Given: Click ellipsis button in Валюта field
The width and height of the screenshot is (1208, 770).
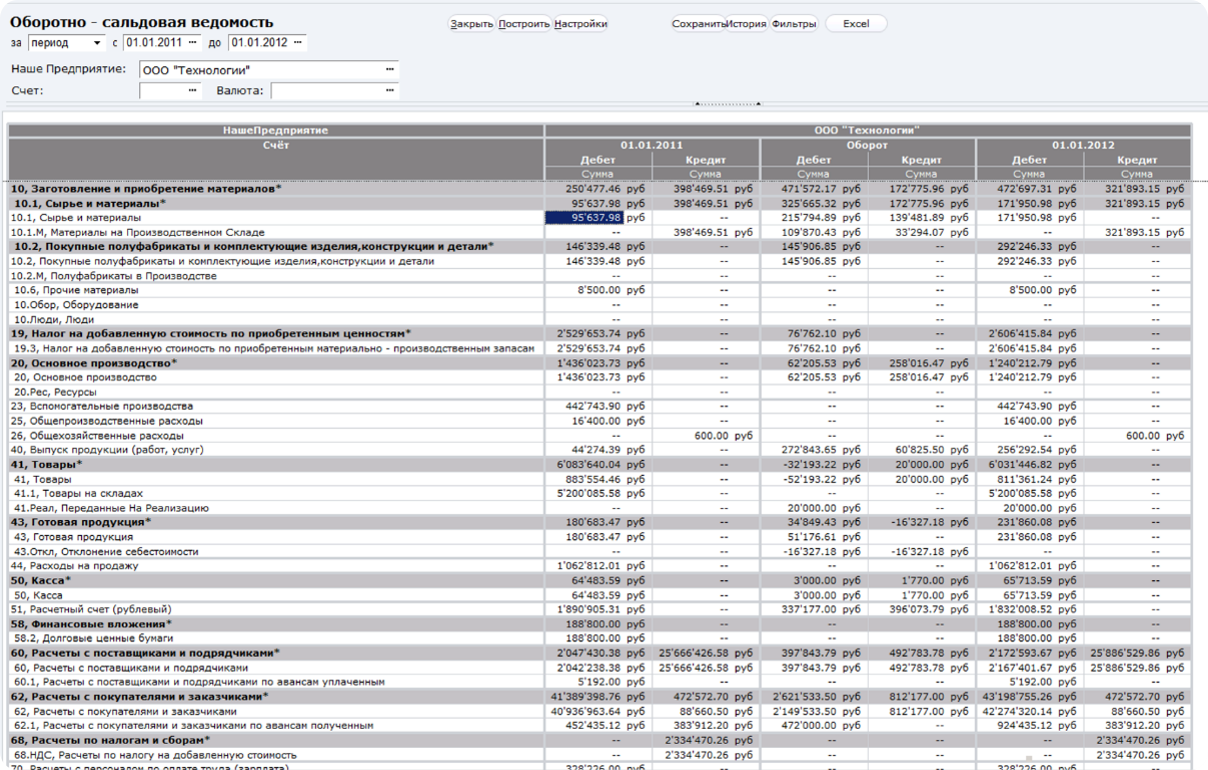Looking at the screenshot, I should pyautogui.click(x=390, y=91).
